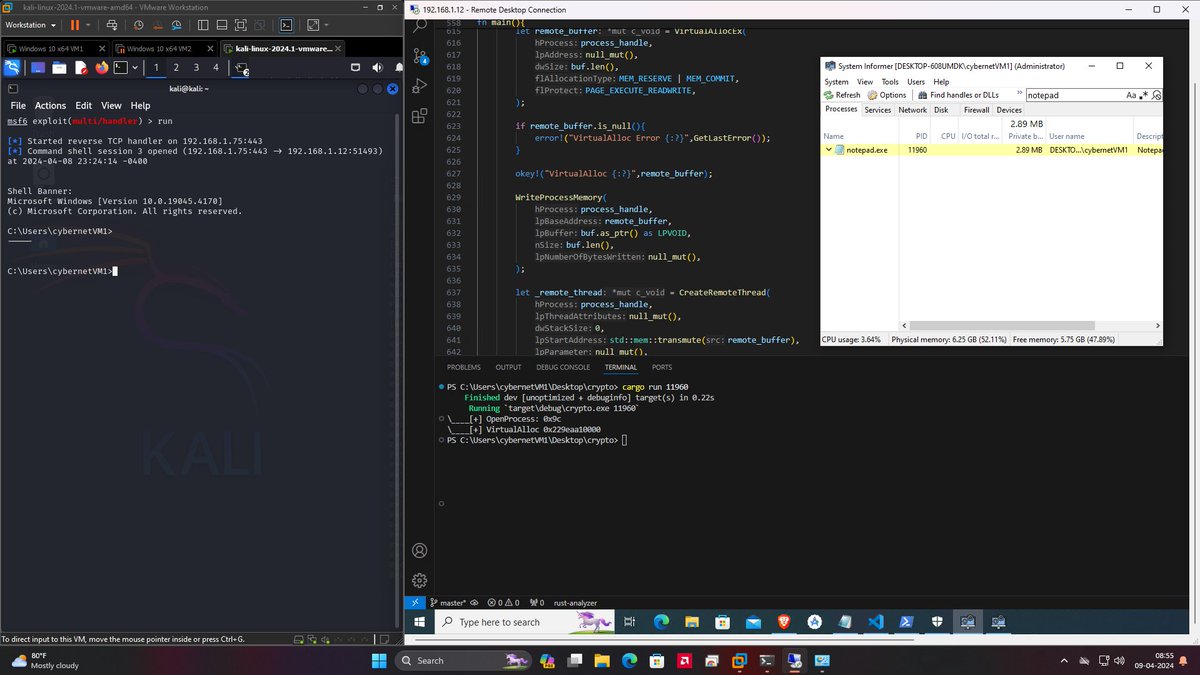Click Send Ctrl+Alt+Del VMware toolbar icon
Screen dimensions: 1200x675
pos(111,24)
